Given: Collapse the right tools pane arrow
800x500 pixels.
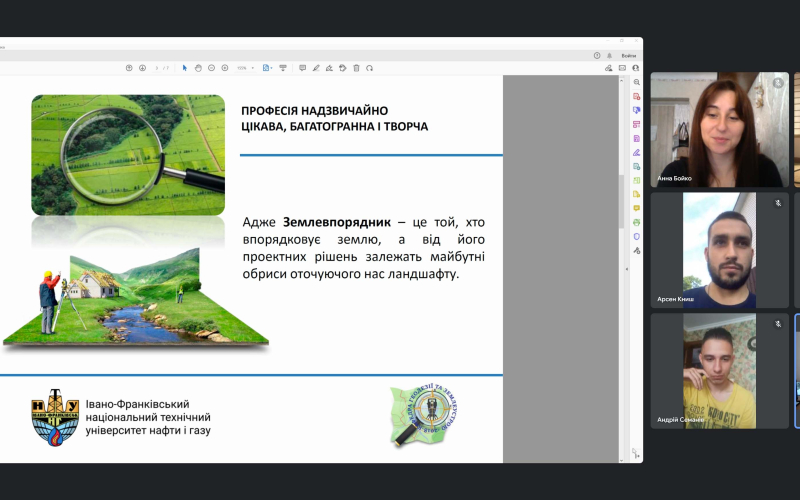Looking at the screenshot, I should (x=627, y=269).
